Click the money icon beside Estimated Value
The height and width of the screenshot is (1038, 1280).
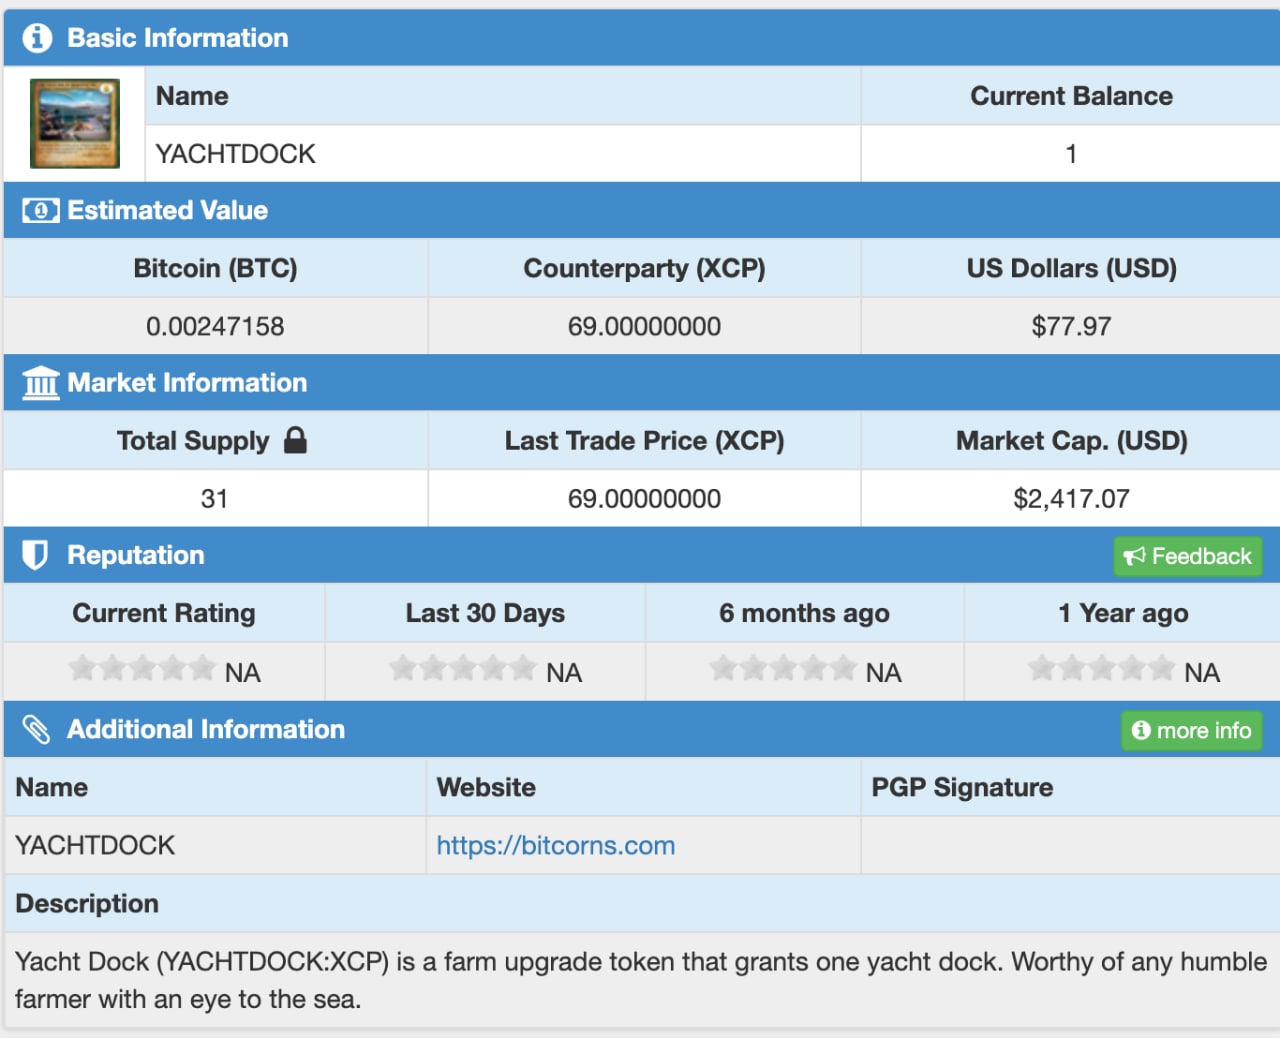[x=41, y=211]
